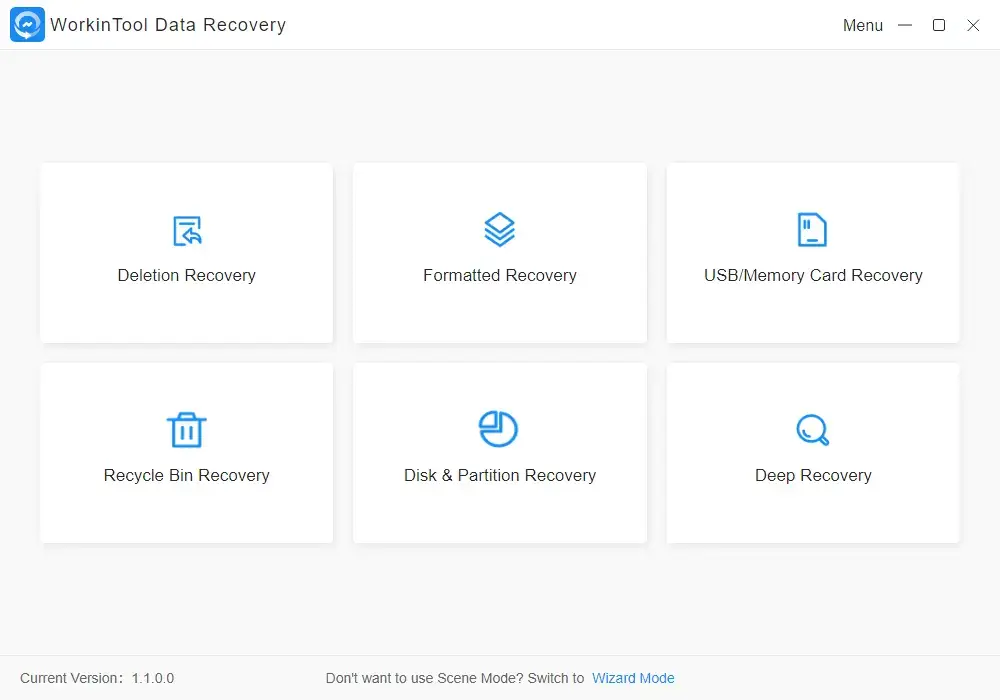Launch Deep Recovery using its text label
Image resolution: width=1000 pixels, height=700 pixels.
click(x=813, y=475)
